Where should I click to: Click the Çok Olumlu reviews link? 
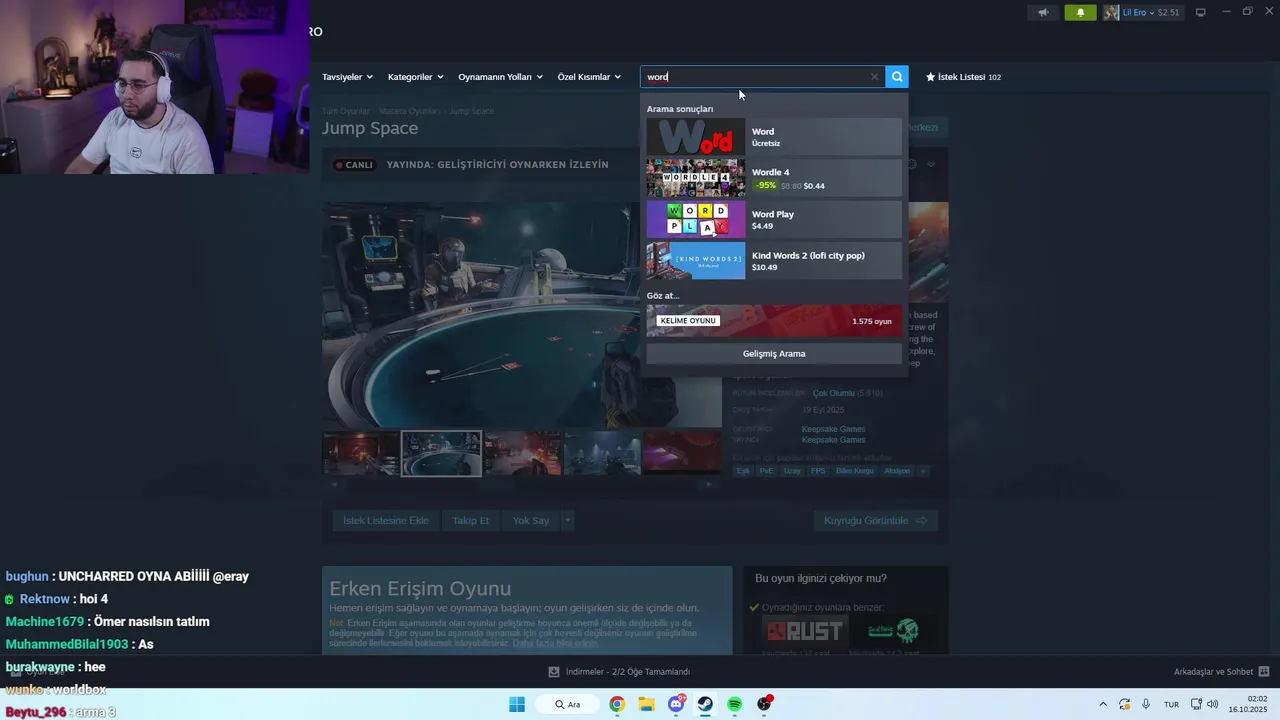833,393
